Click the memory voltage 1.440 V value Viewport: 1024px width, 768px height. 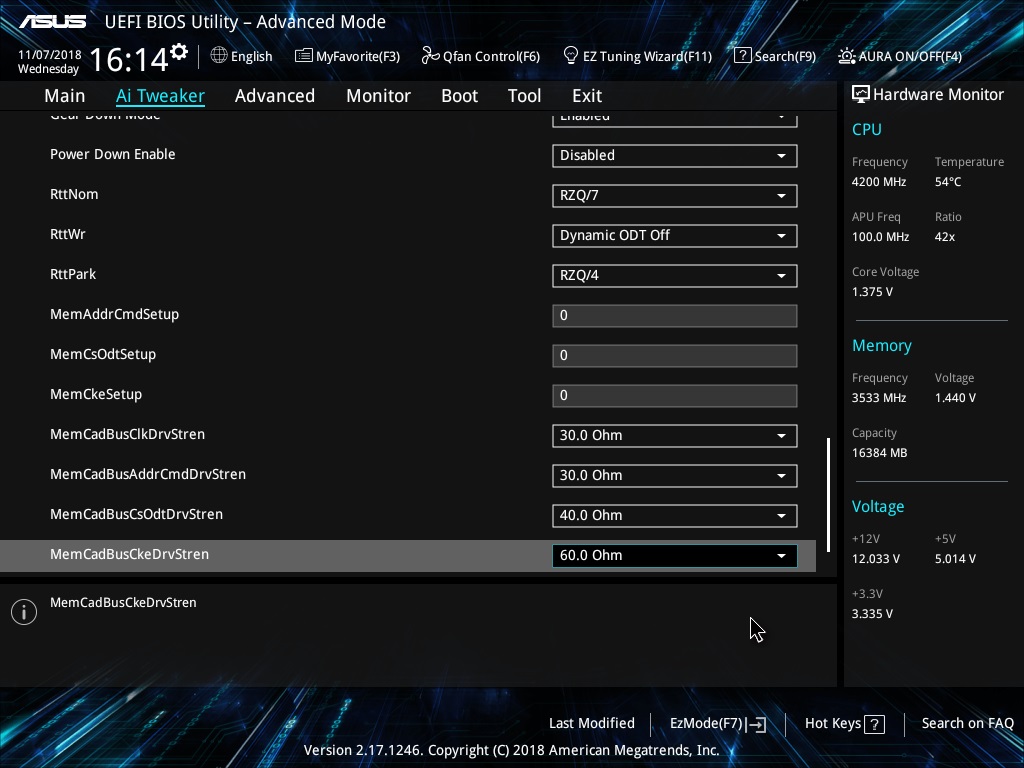[x=955, y=398]
